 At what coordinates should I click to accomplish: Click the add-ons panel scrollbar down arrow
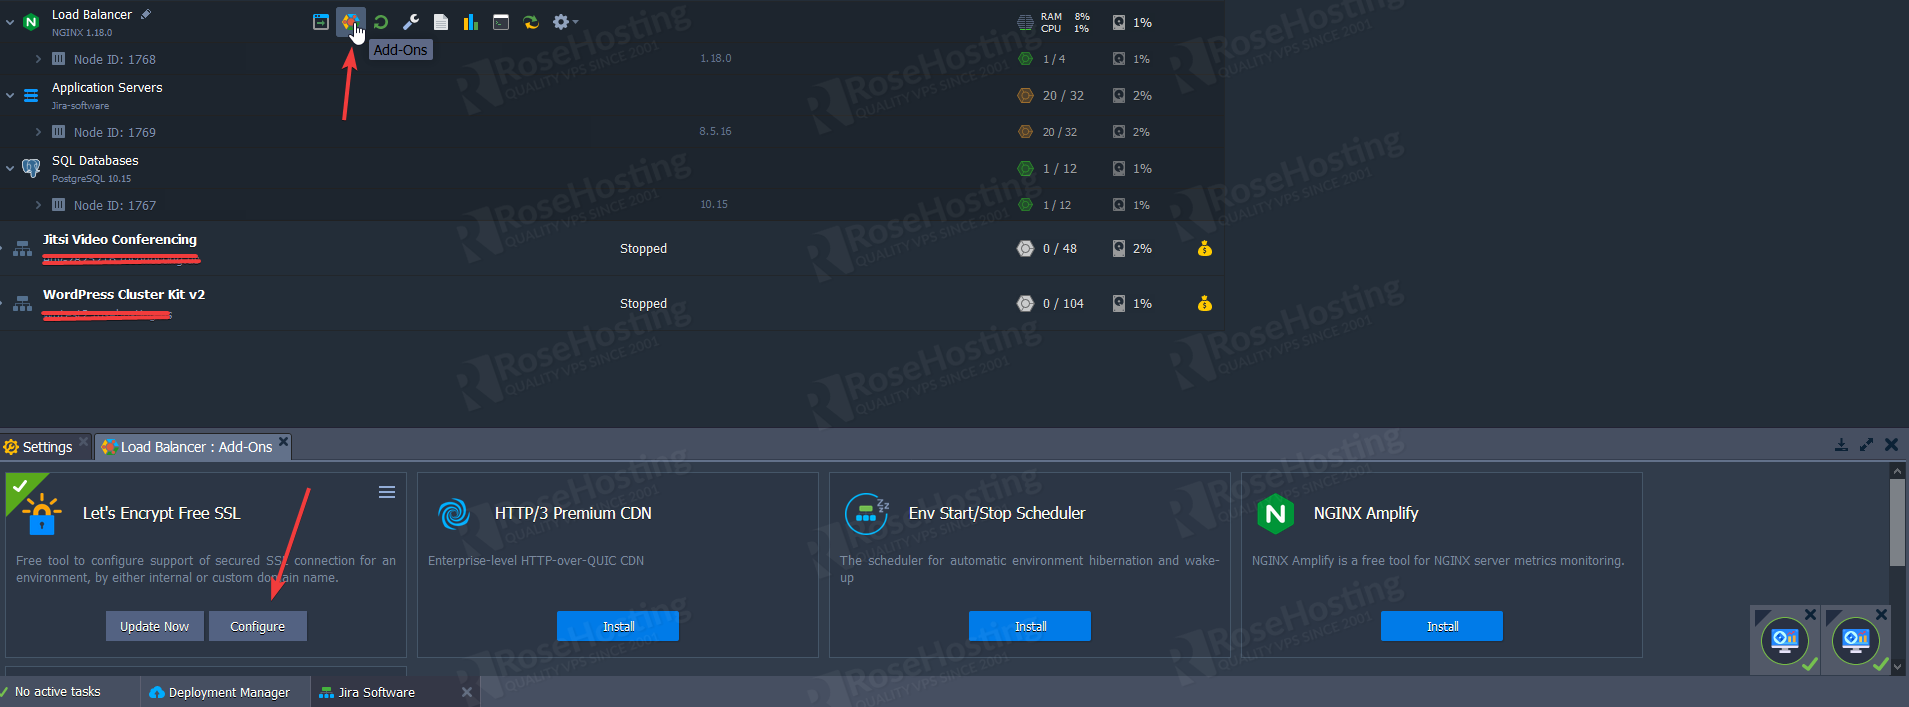(1897, 667)
